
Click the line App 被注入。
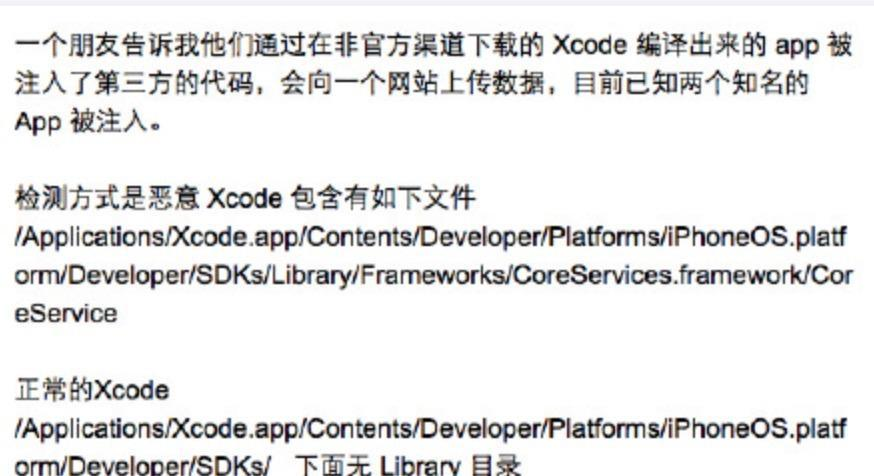coord(88,122)
